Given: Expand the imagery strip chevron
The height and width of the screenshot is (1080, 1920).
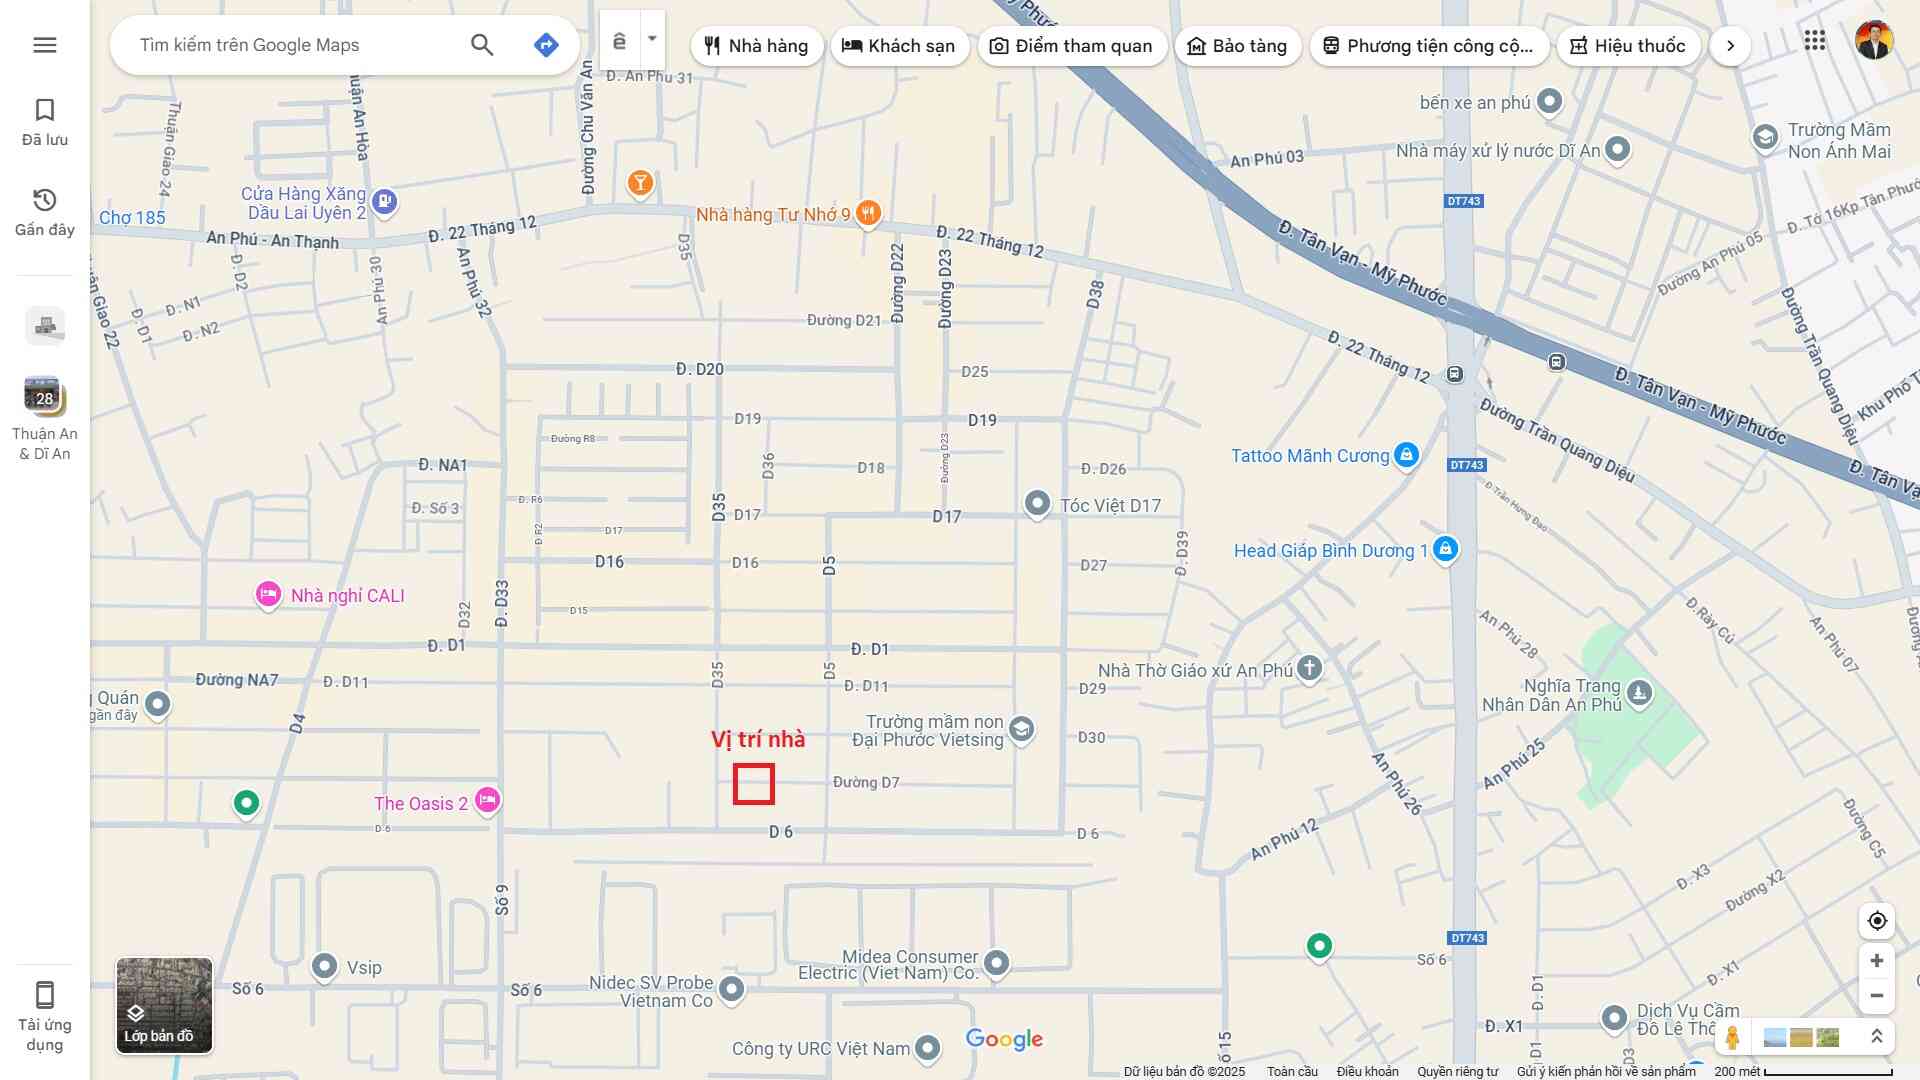Looking at the screenshot, I should point(1877,1037).
